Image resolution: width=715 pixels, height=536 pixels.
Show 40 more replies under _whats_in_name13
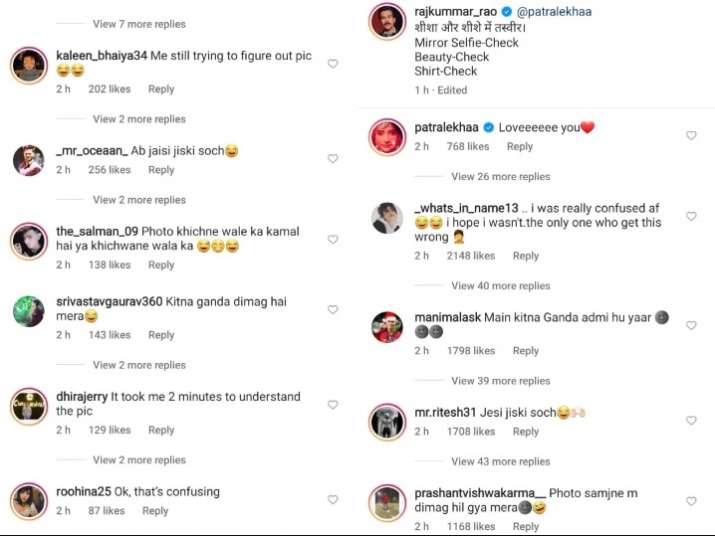click(x=500, y=286)
